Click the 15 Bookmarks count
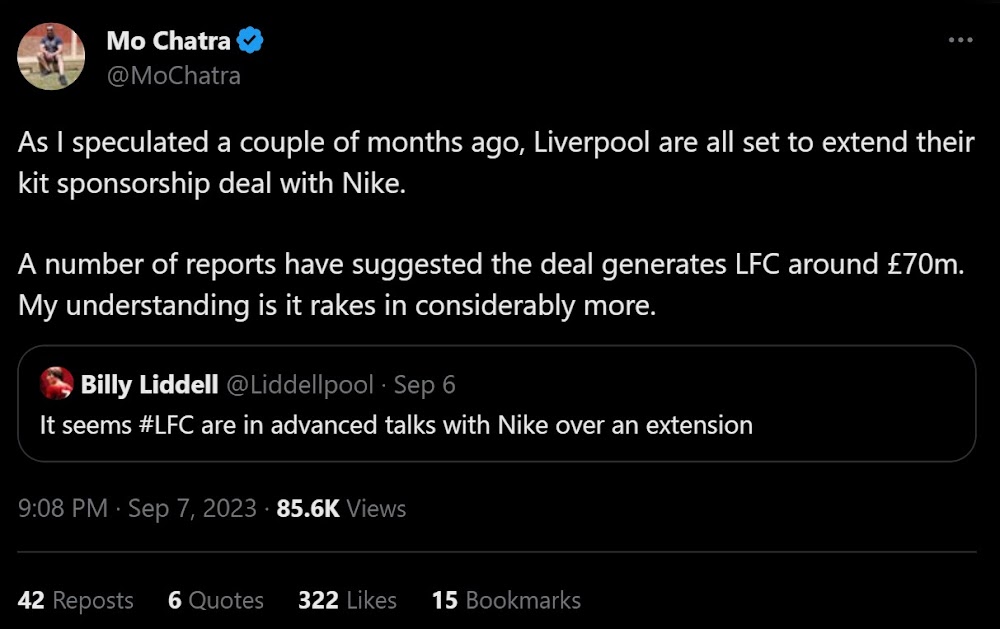The height and width of the screenshot is (629, 1000). (x=505, y=600)
